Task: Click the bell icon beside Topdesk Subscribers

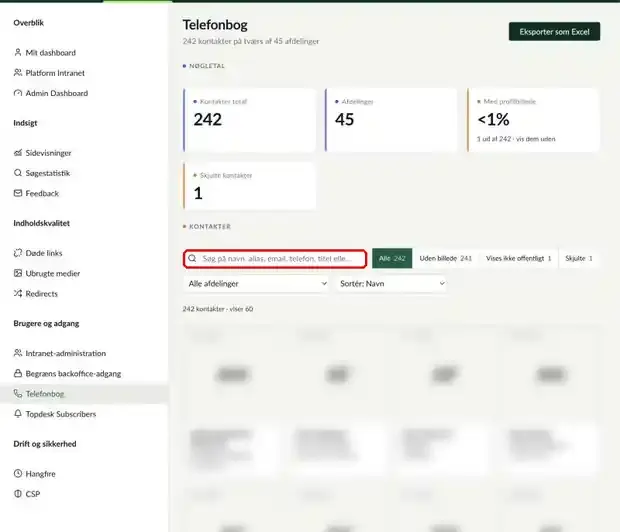Action: pos(18,414)
